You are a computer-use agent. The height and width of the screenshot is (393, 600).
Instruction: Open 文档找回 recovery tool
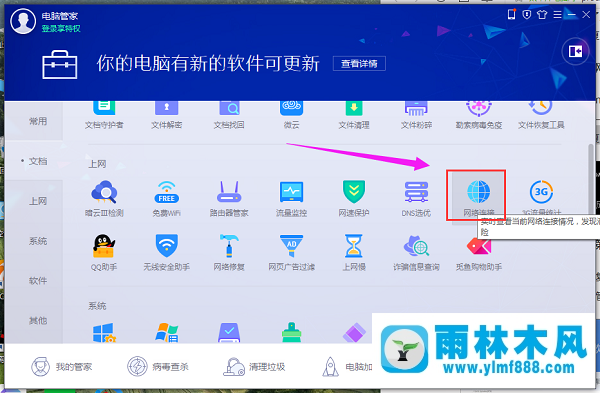[x=229, y=115]
